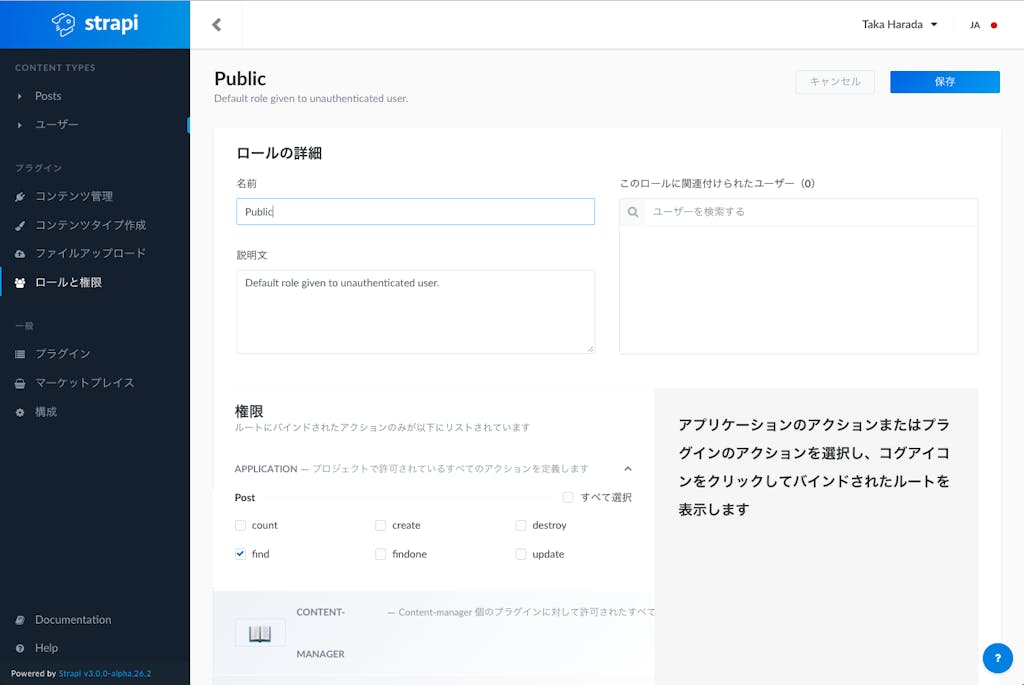
Task: Follow the Strapi v3.0.0-alpha.26.2 link
Action: (104, 673)
